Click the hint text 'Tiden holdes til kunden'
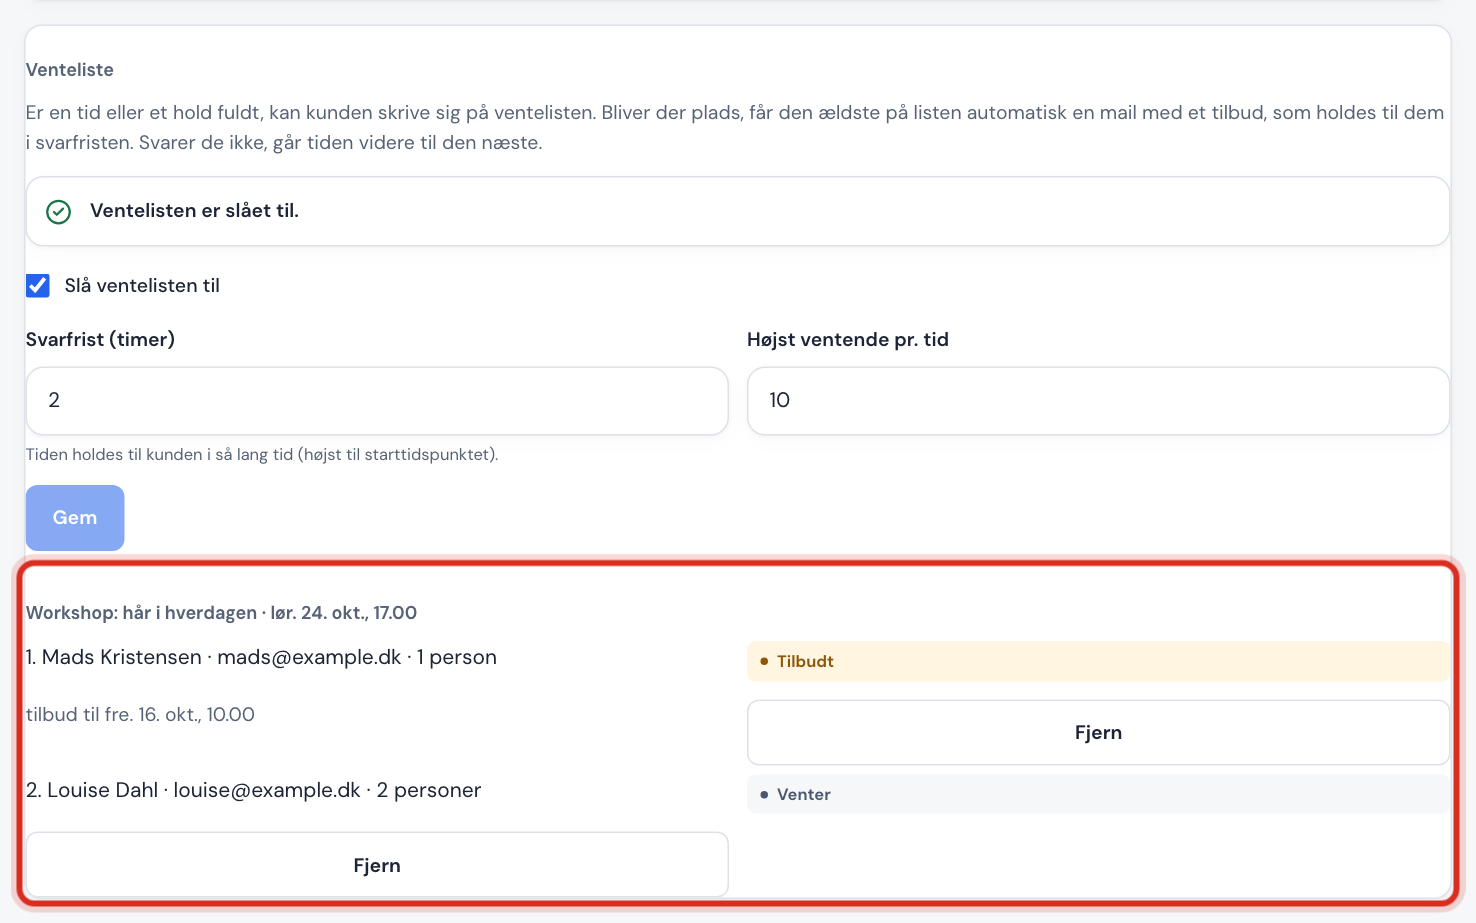This screenshot has height=923, width=1476. tap(262, 455)
